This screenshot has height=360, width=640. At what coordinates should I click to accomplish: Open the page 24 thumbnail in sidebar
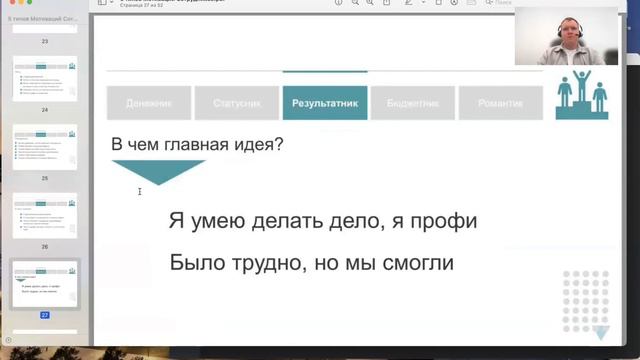tap(45, 79)
